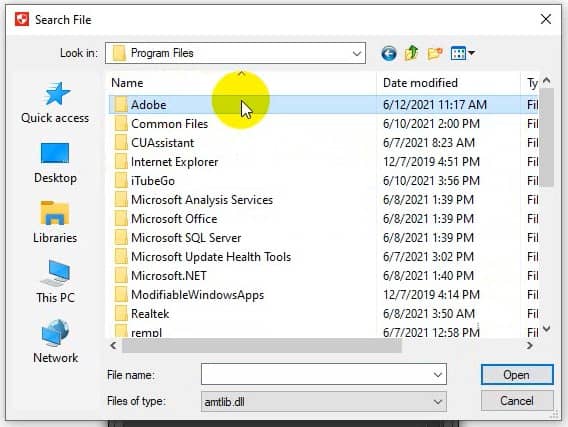This screenshot has width=568, height=427.
Task: Click the horizontal scrollbar right arrow
Action: [530, 346]
